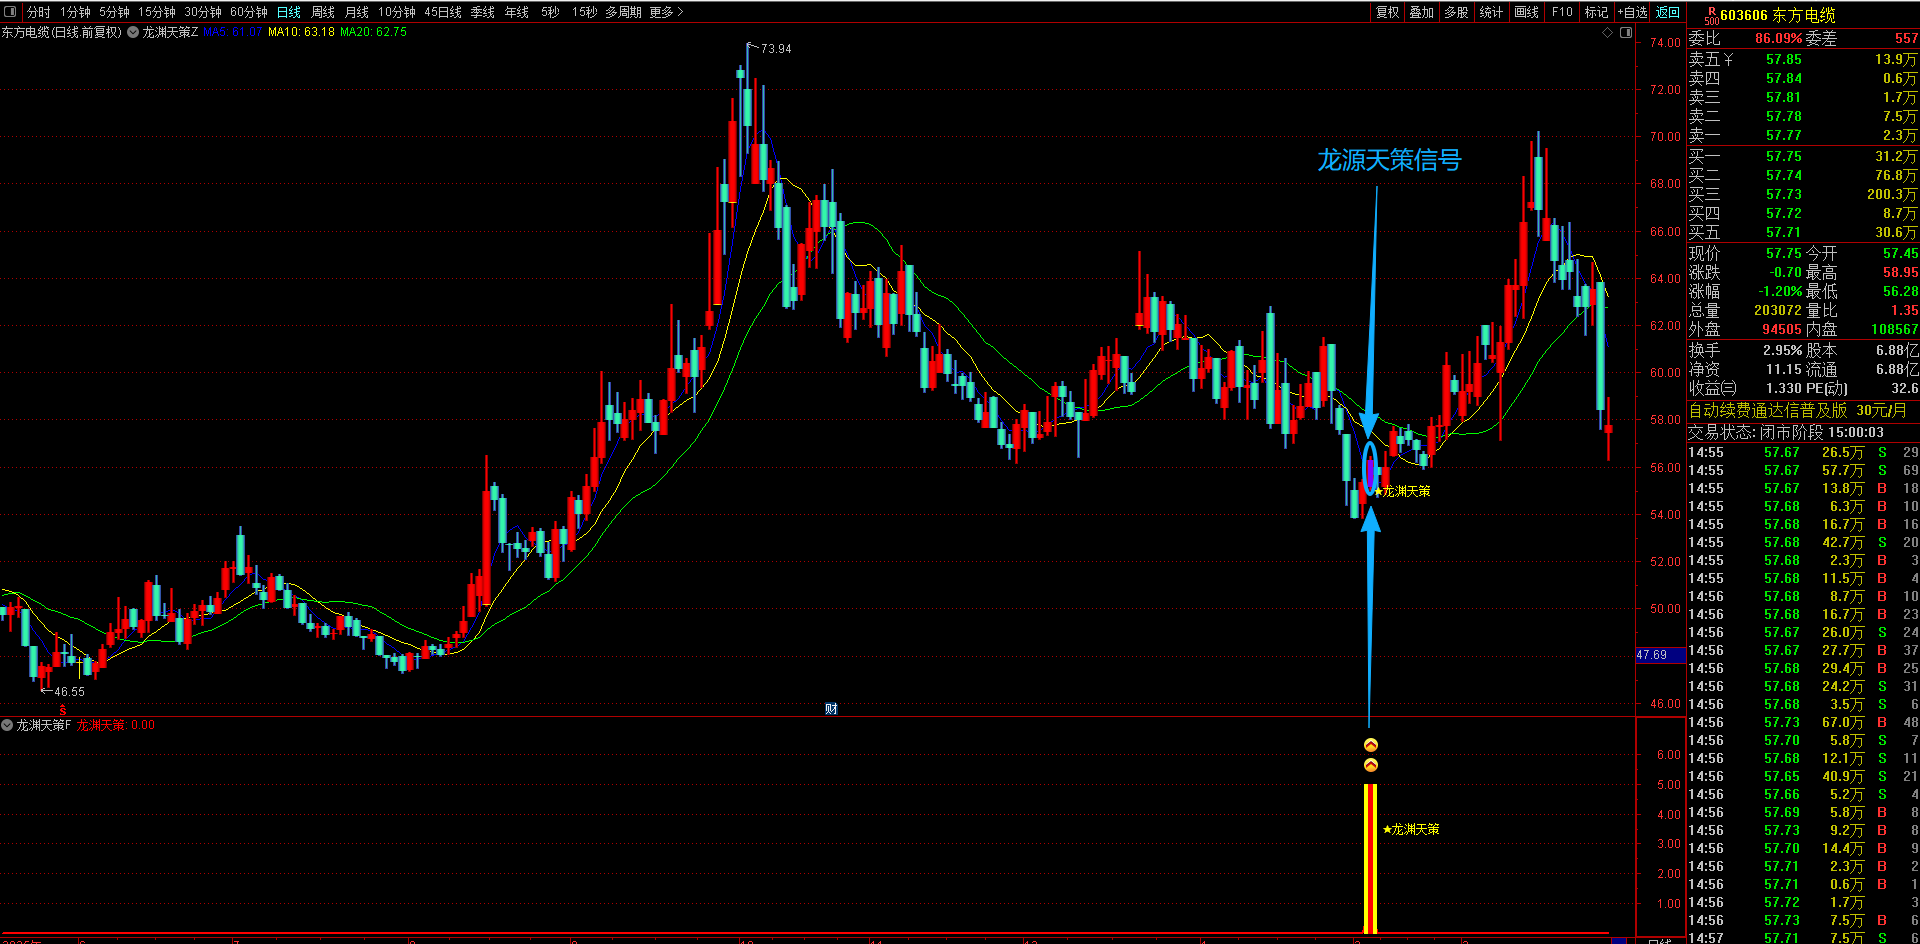
Task: Click the 叠加 overlay button
Action: (x=1422, y=12)
